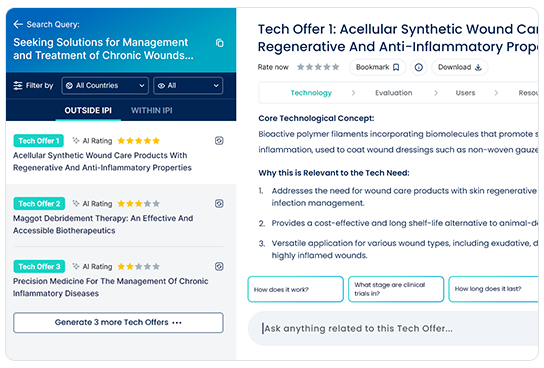Open Maggot Debridement Therapy offer title
This screenshot has height=368, width=544.
103,224
